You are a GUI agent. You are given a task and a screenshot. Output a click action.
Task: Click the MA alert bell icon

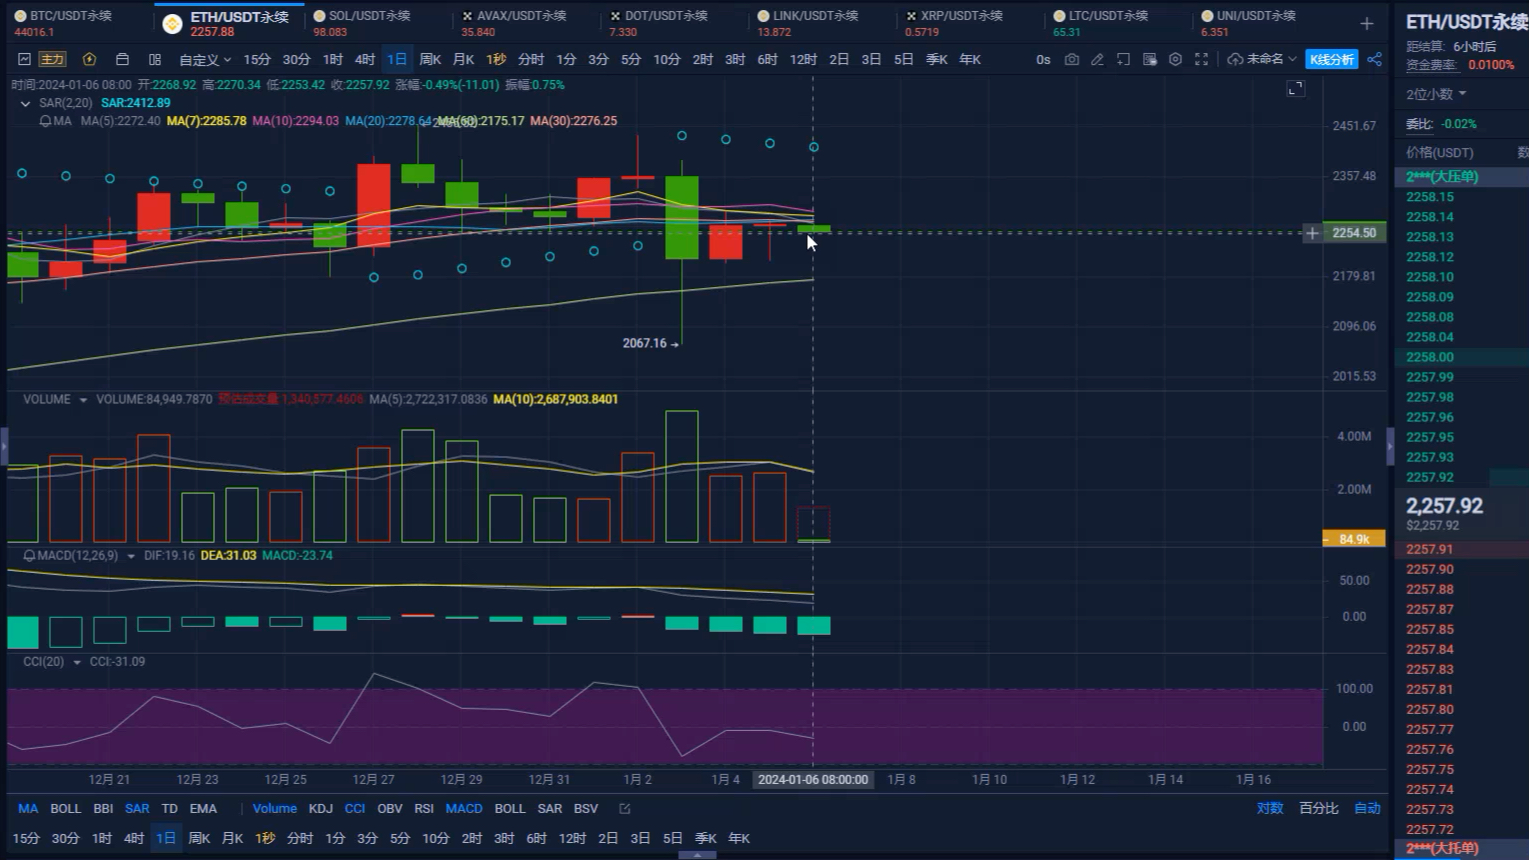45,121
